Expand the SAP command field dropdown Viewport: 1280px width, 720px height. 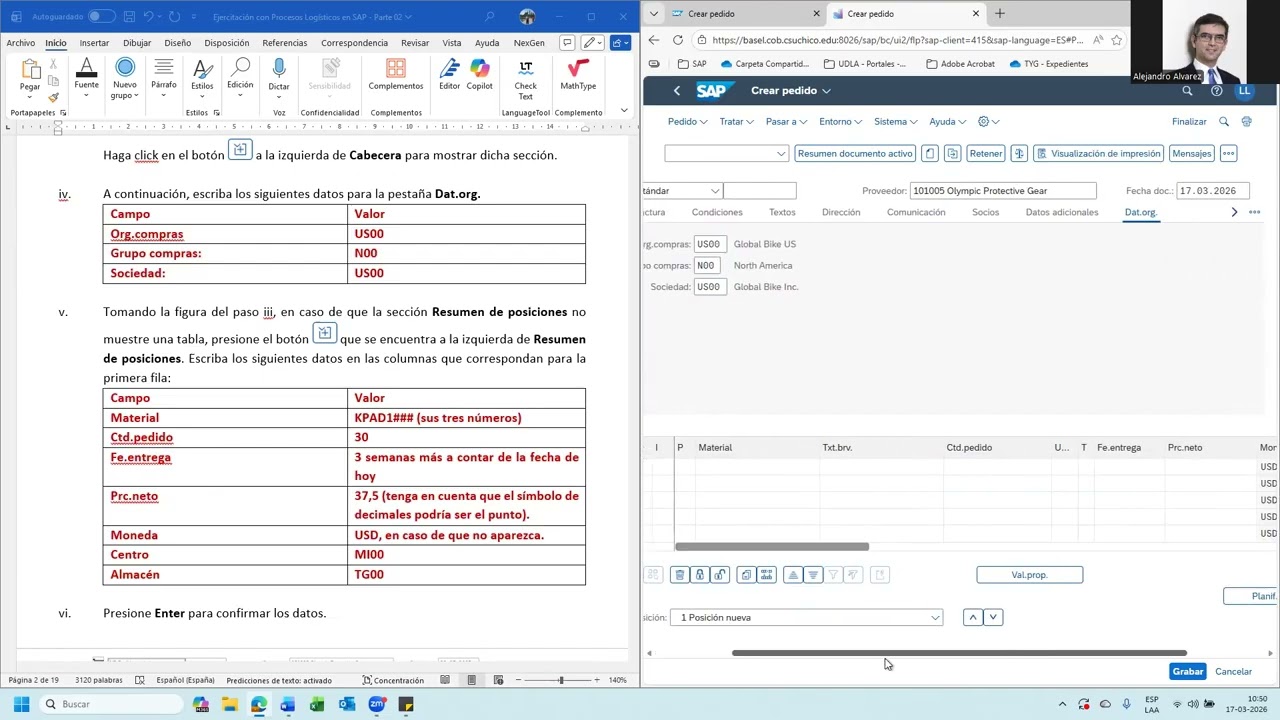(x=781, y=153)
